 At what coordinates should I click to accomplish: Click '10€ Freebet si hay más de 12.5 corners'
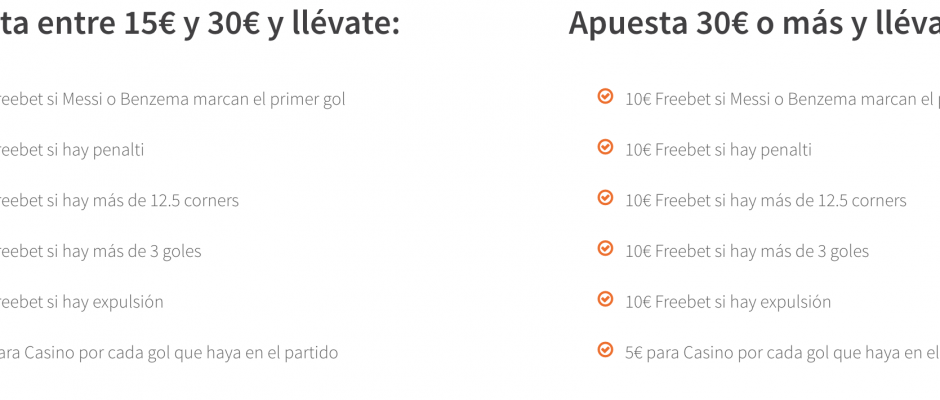point(766,200)
